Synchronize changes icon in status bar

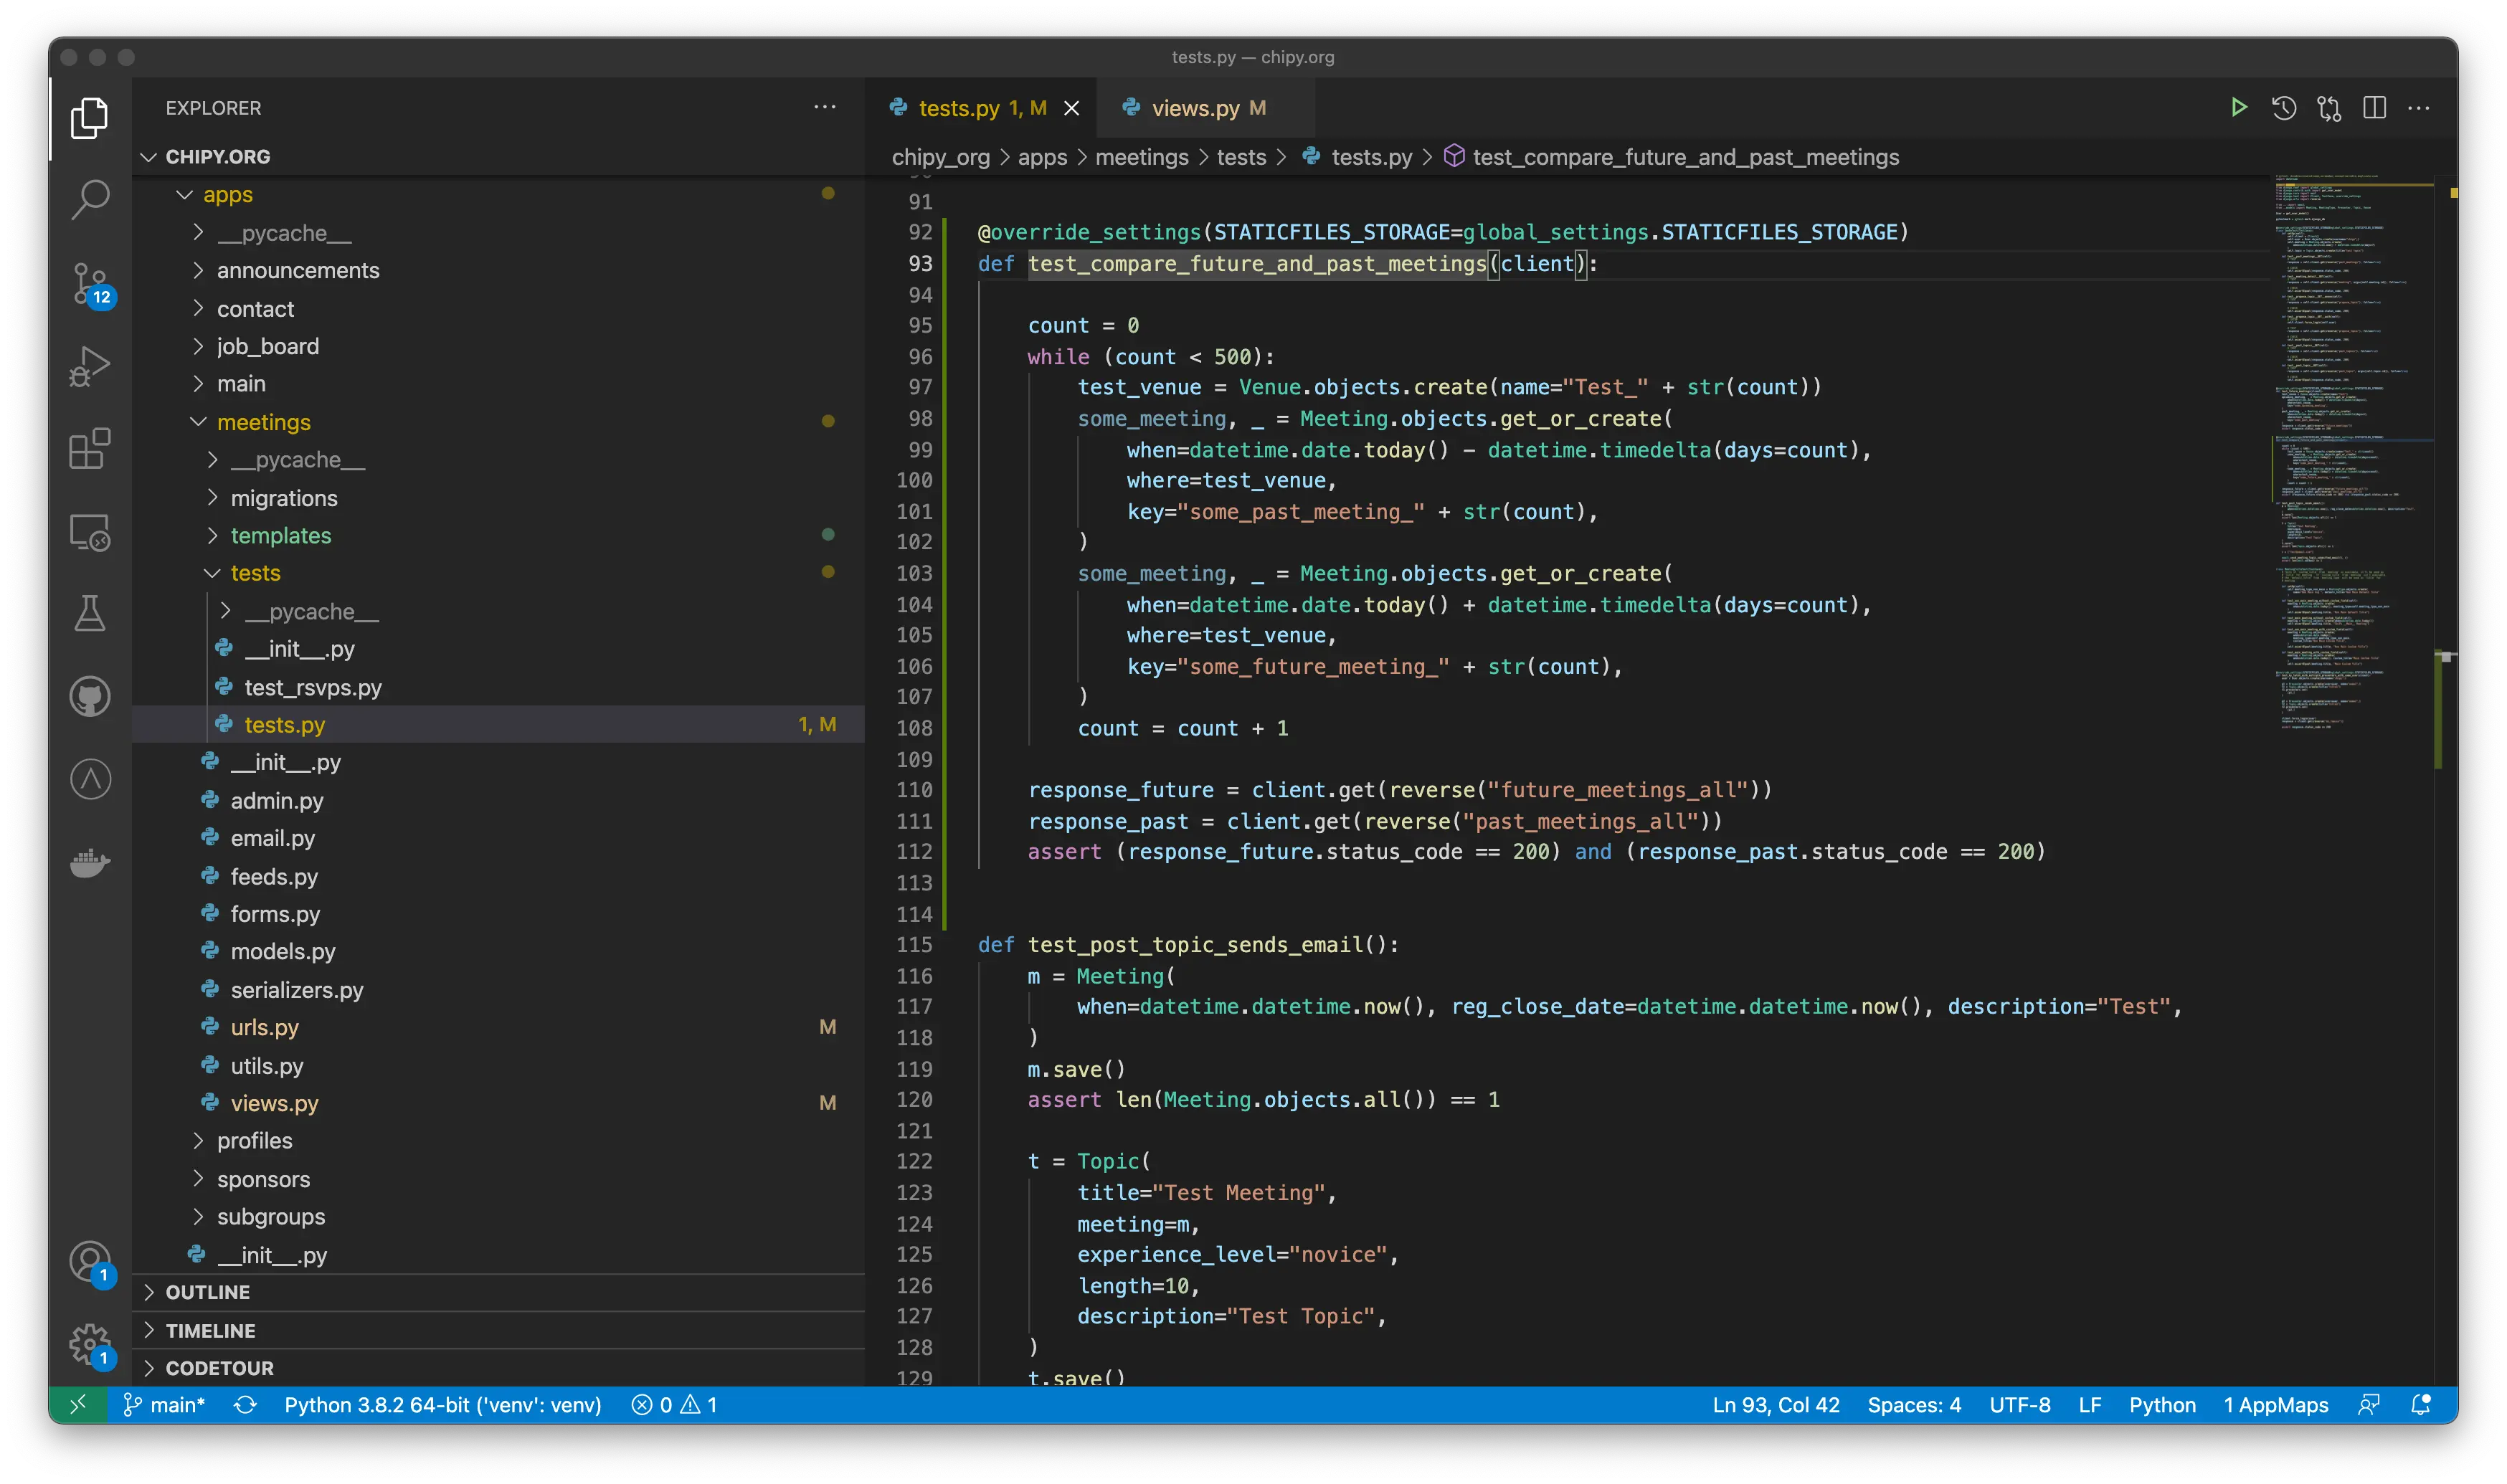coord(245,1404)
